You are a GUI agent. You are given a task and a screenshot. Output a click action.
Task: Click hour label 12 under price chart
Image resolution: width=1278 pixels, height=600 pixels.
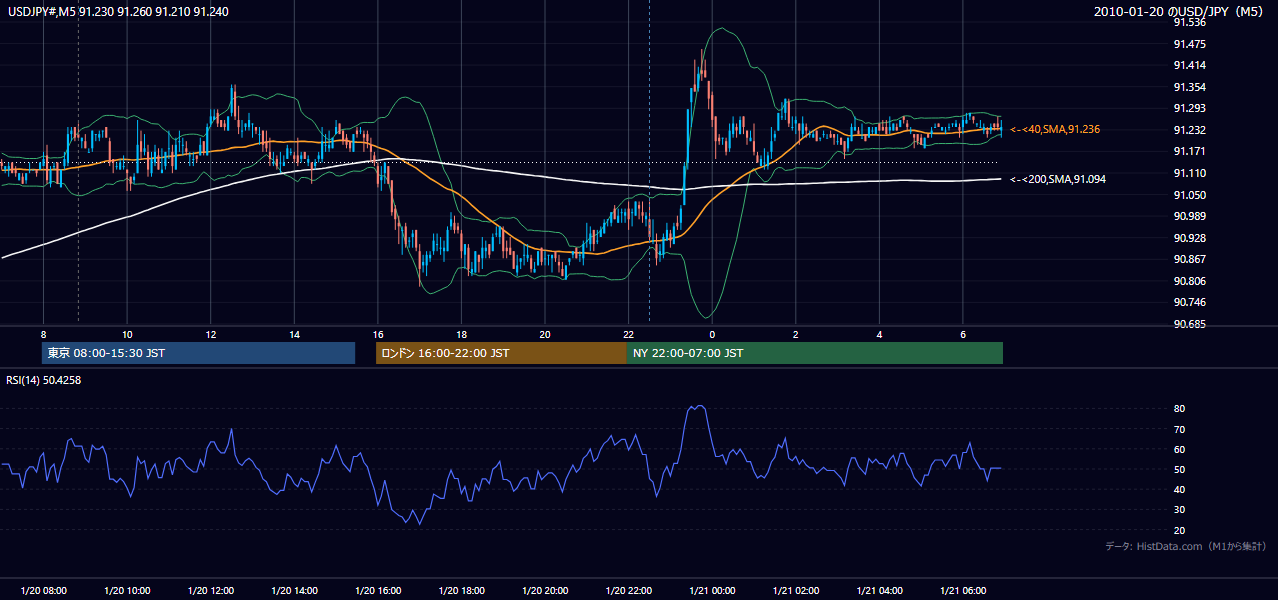211,334
